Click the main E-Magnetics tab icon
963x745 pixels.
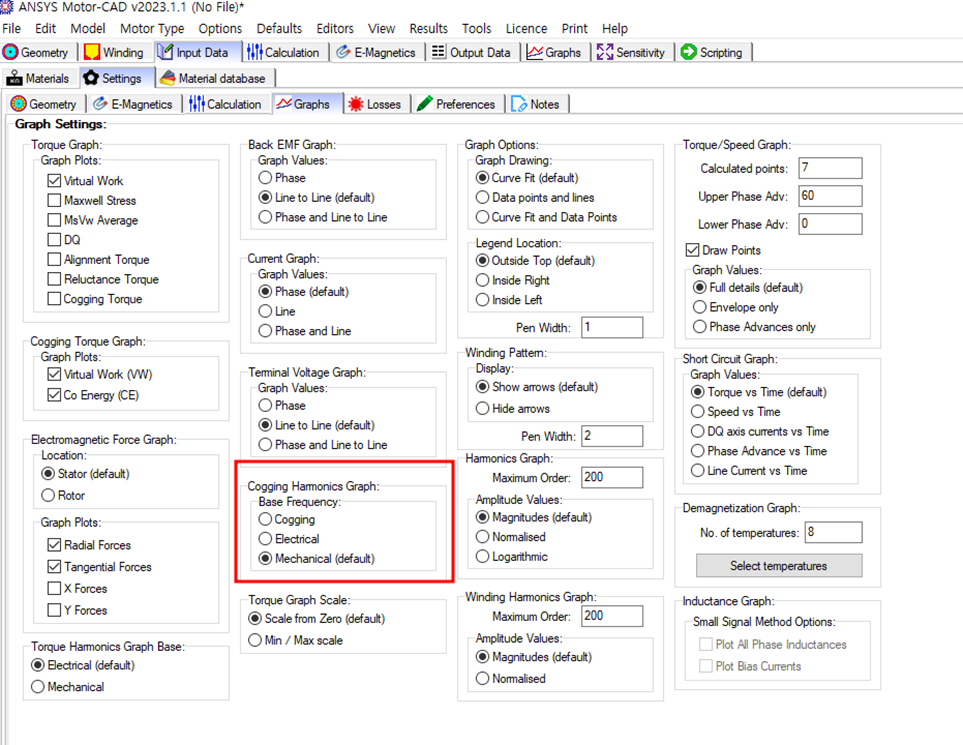343,52
